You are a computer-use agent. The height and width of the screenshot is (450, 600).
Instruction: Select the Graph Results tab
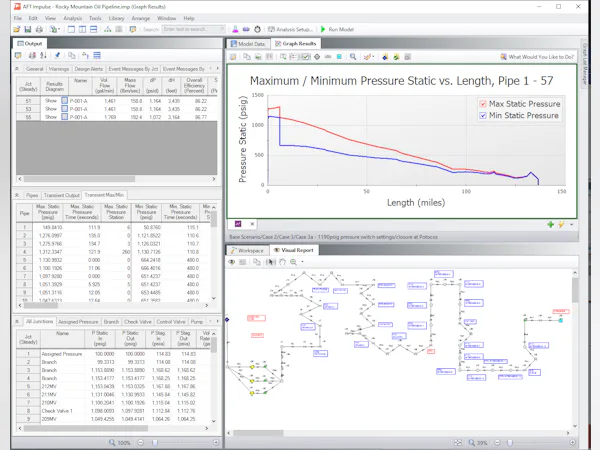pos(296,44)
